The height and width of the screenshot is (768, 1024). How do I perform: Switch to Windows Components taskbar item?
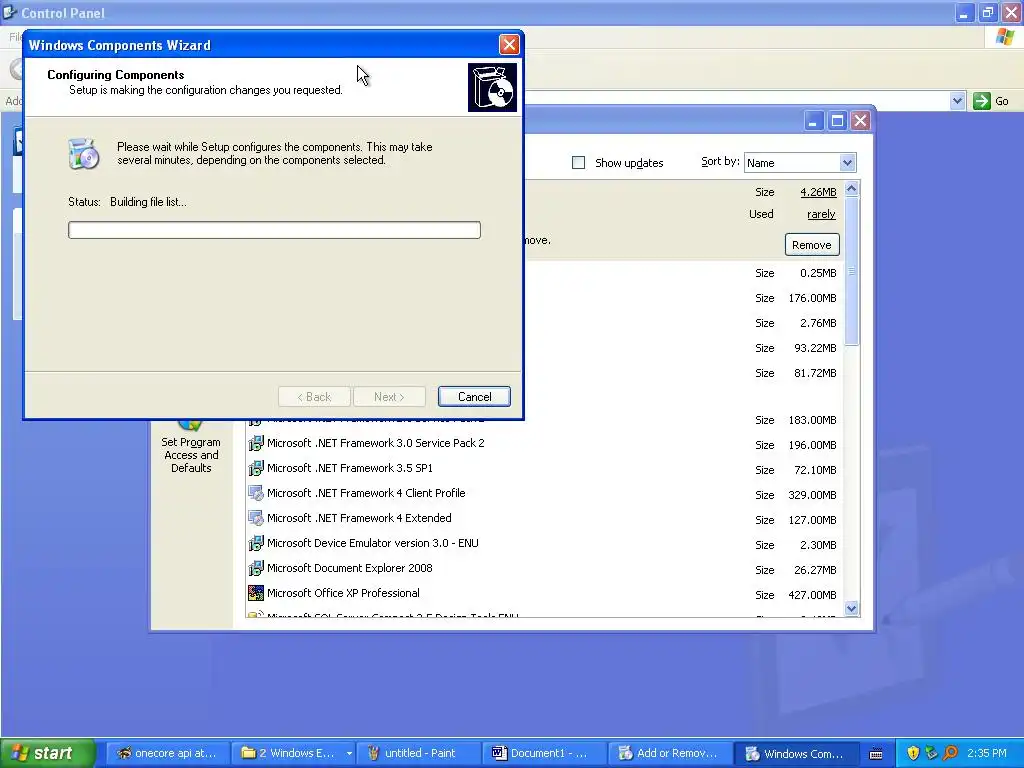click(x=796, y=754)
